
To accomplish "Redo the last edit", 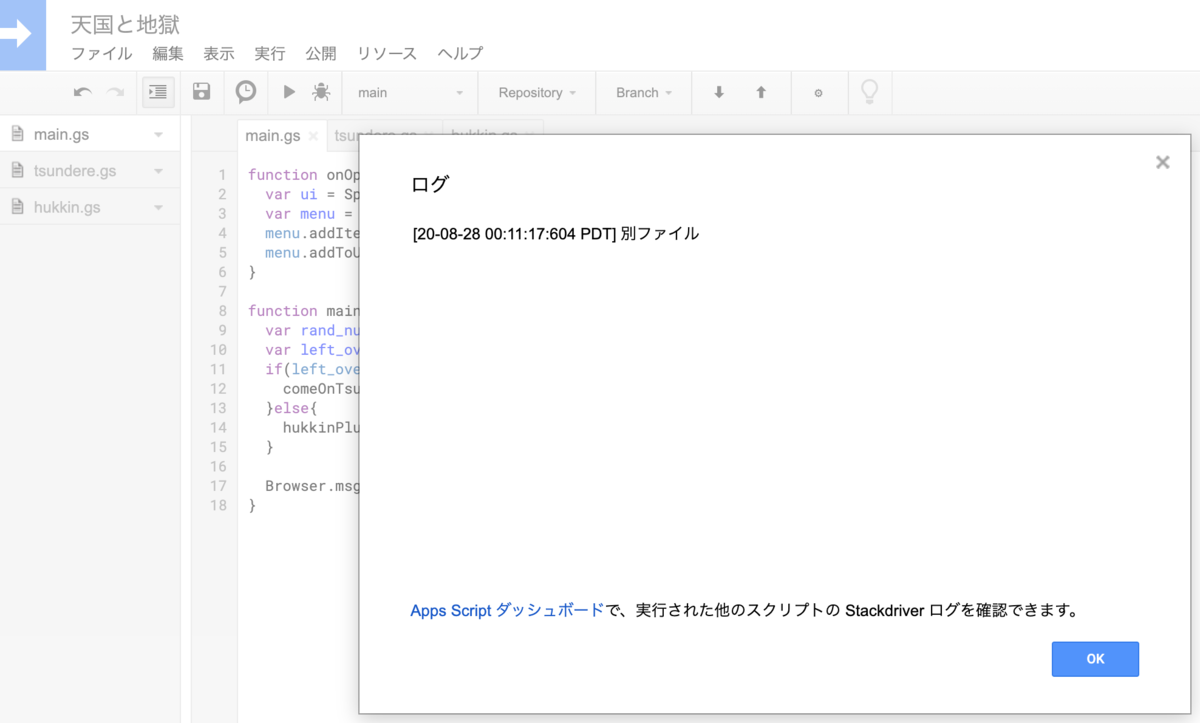I will point(116,92).
